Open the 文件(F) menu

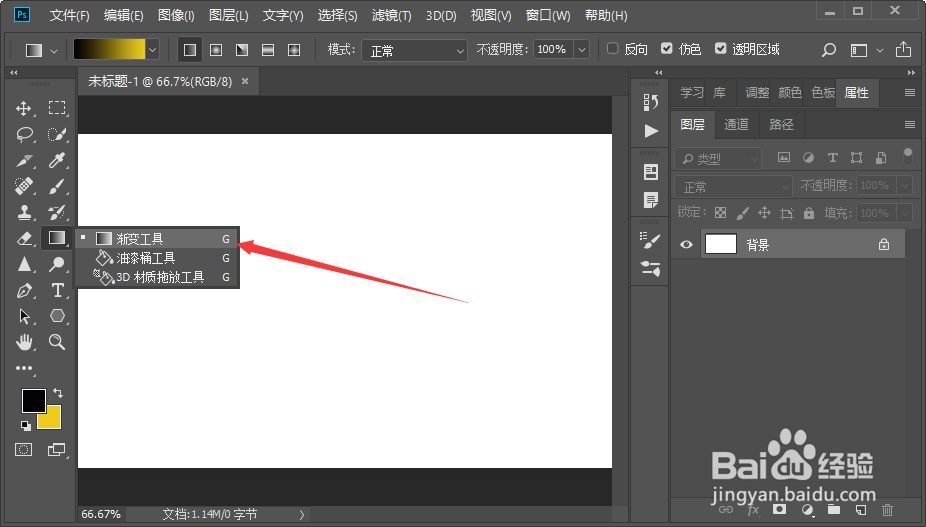(70, 15)
